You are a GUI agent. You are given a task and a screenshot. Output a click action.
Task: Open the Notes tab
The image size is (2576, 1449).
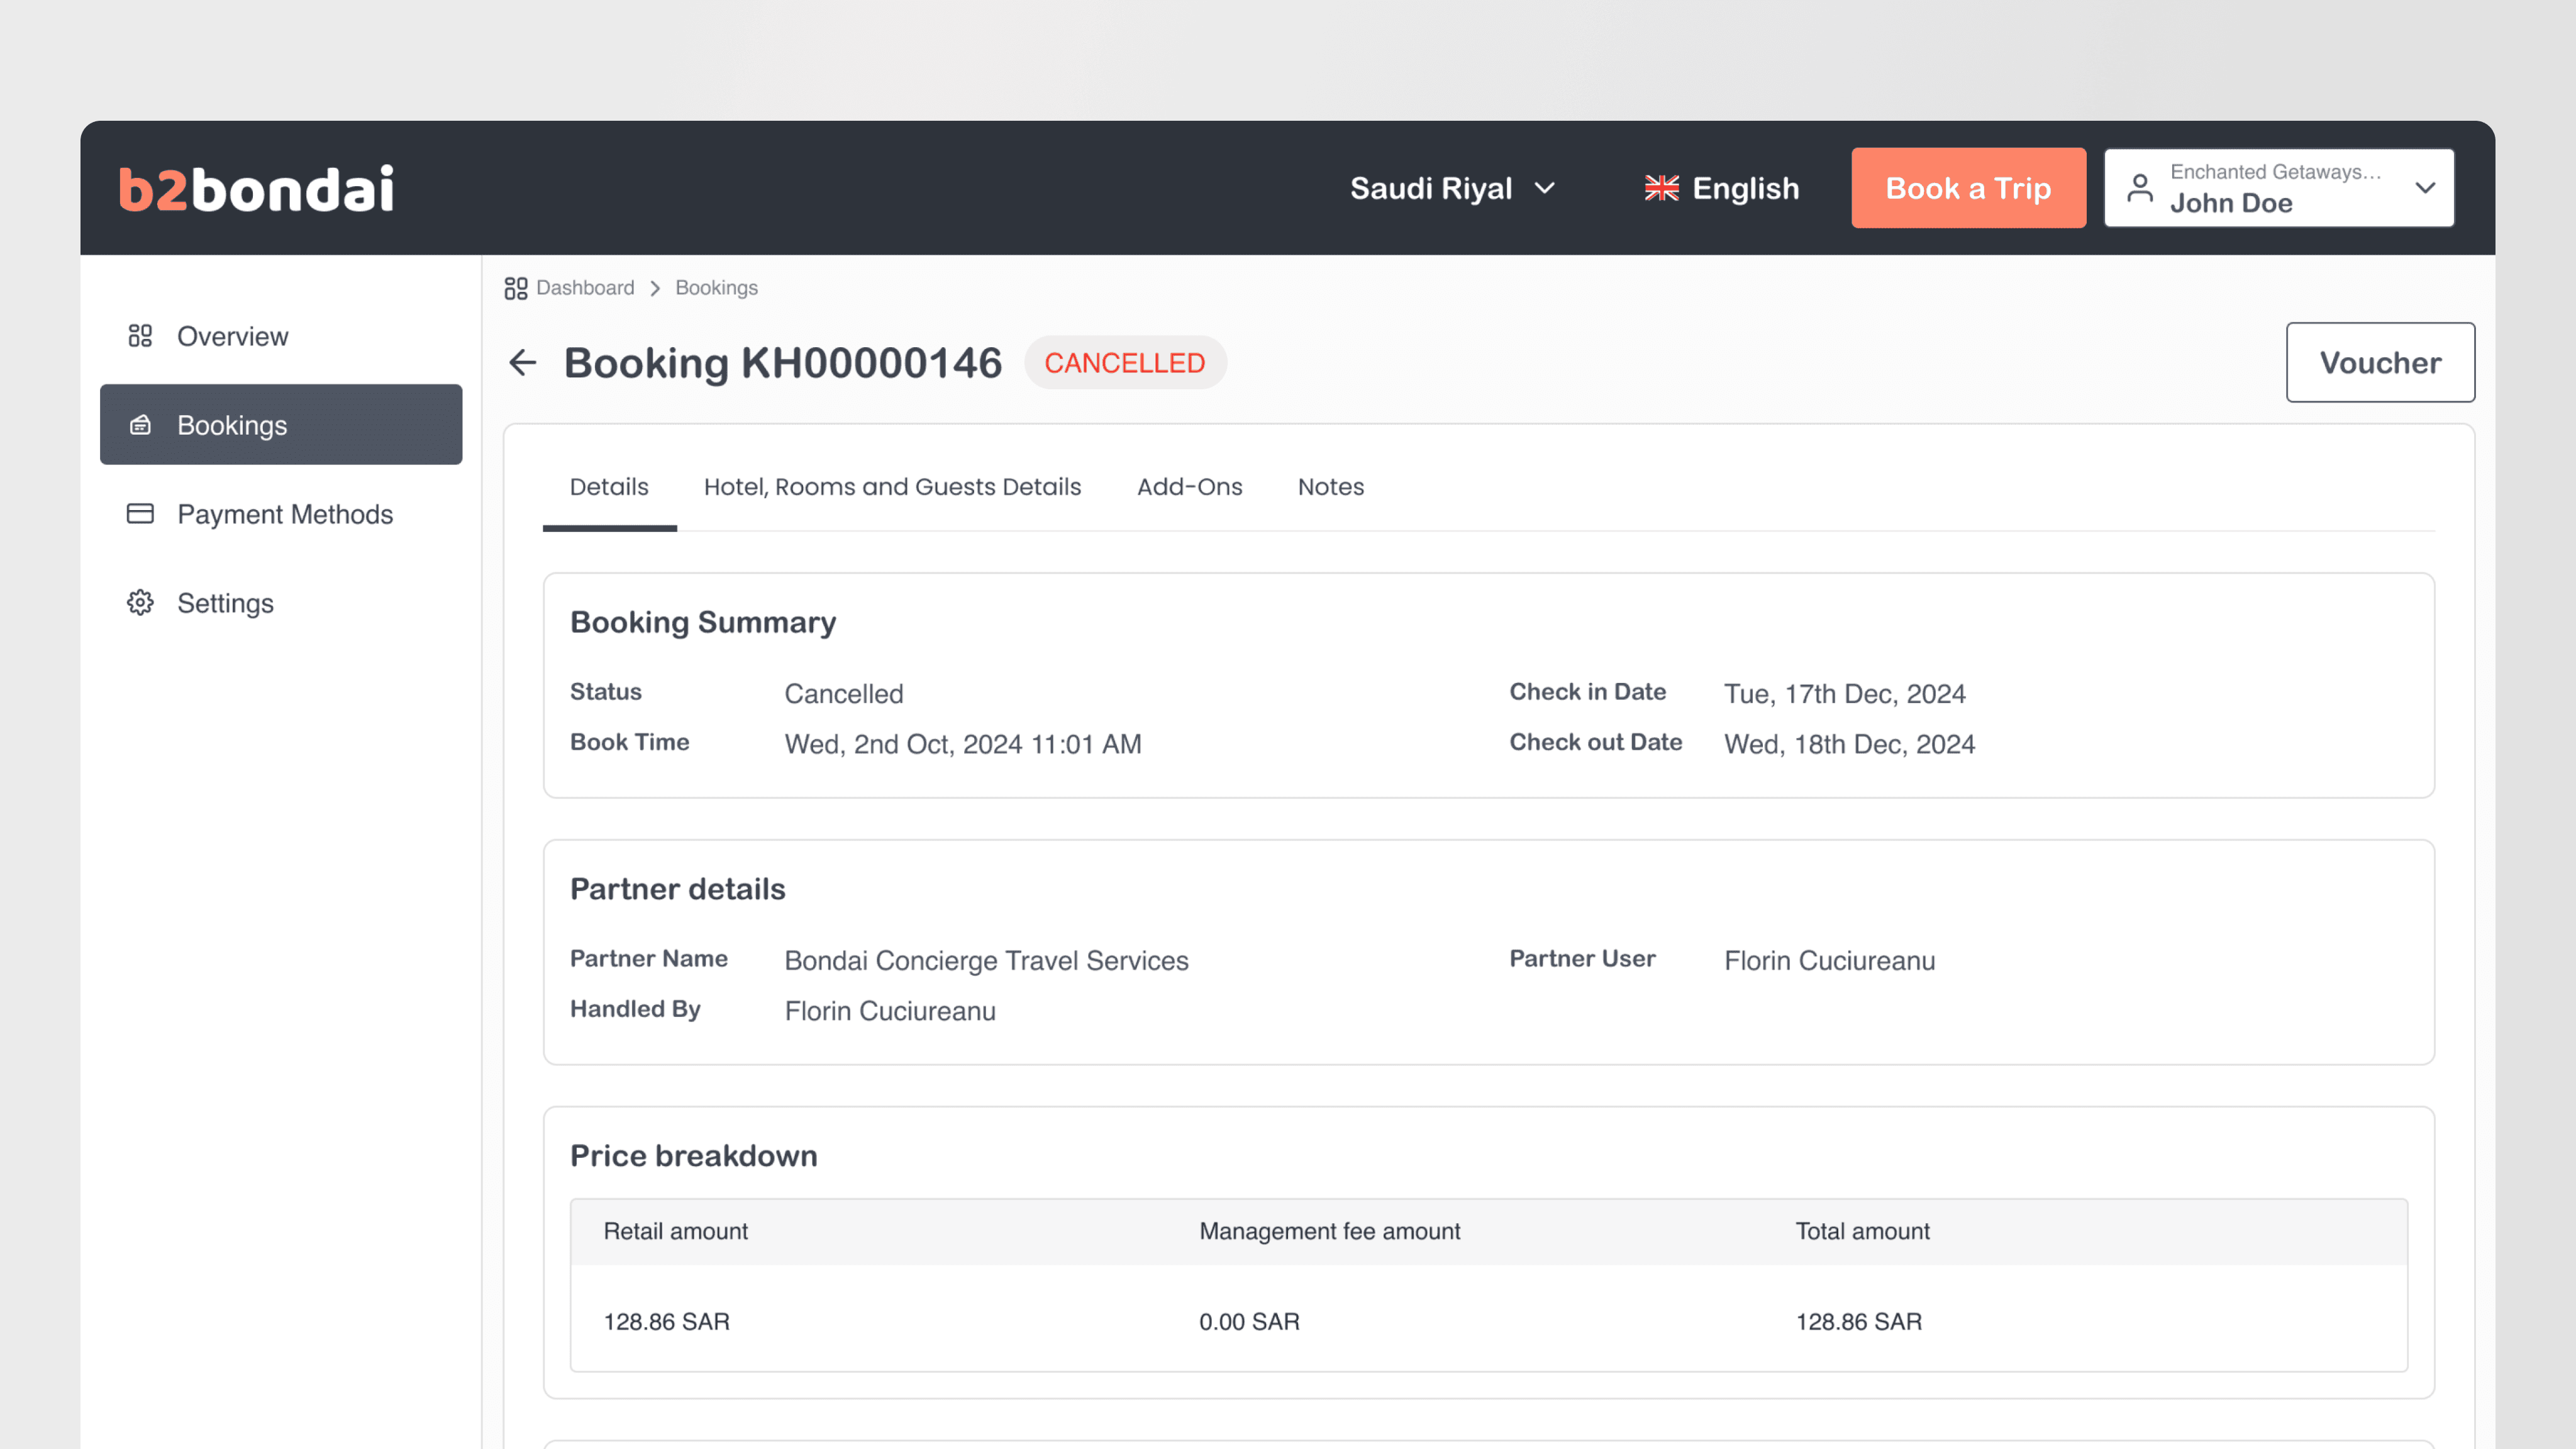[x=1330, y=487]
